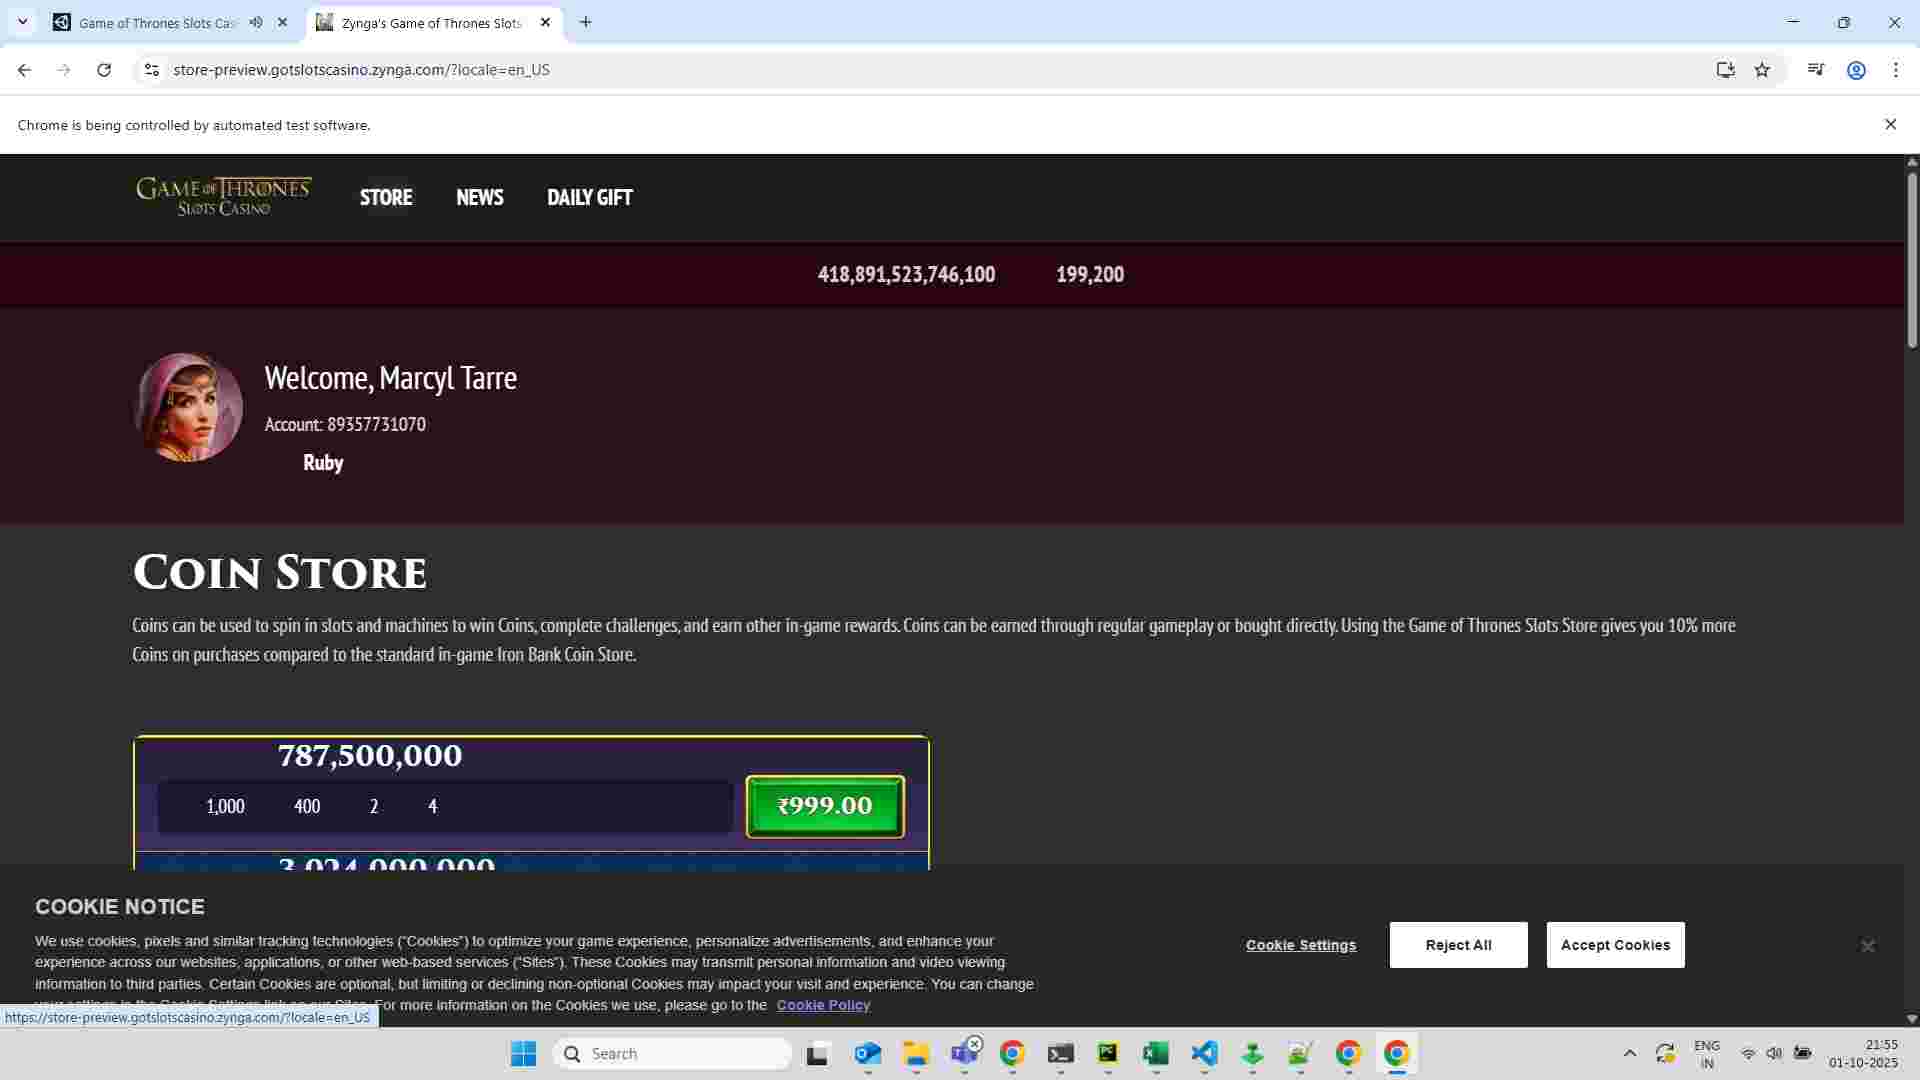This screenshot has height=1080, width=1920.
Task: Close the automated test software infobar
Action: (1890, 124)
